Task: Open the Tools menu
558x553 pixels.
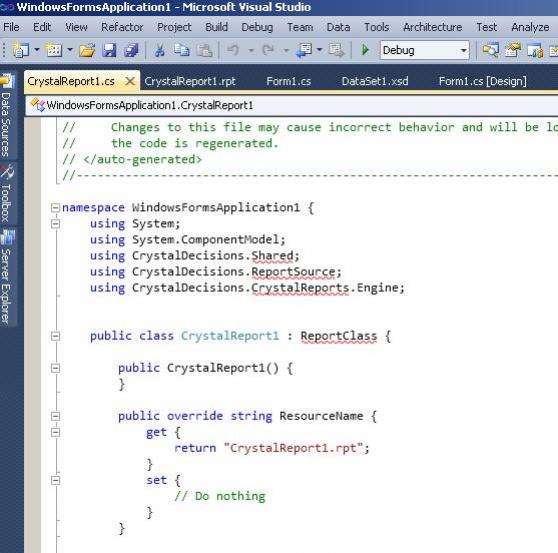Action: tap(377, 27)
